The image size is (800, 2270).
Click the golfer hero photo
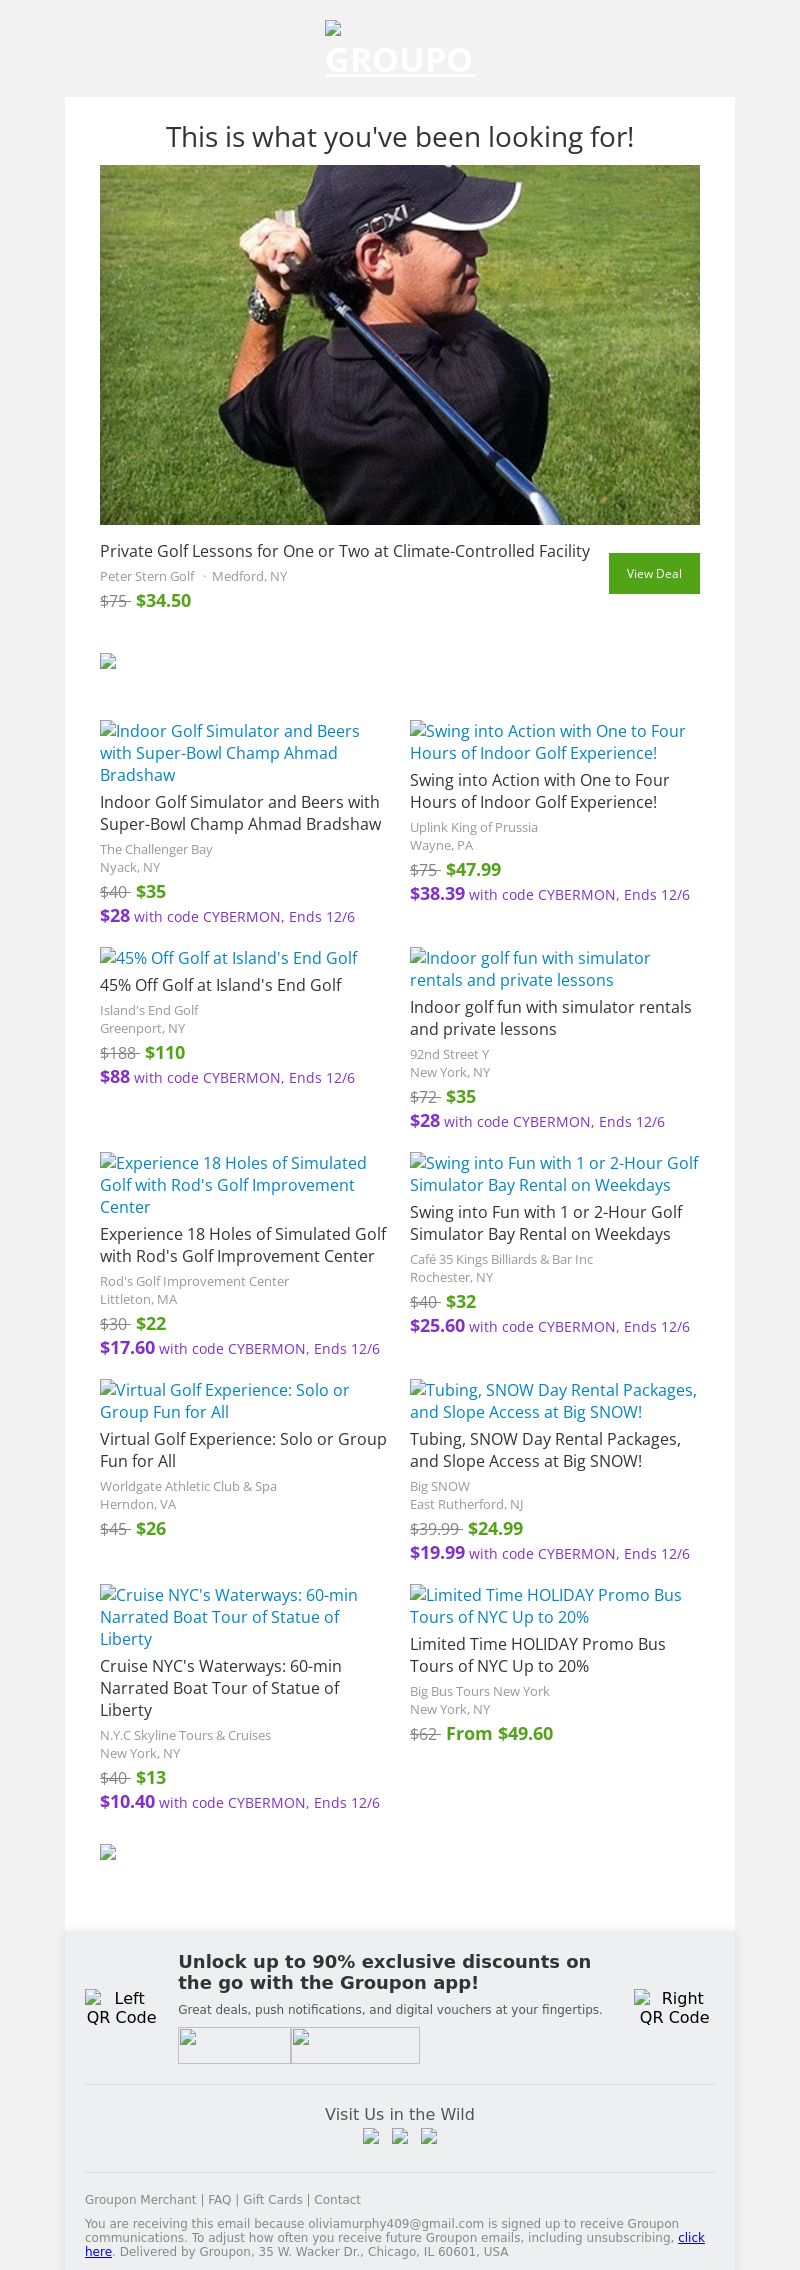[x=400, y=345]
